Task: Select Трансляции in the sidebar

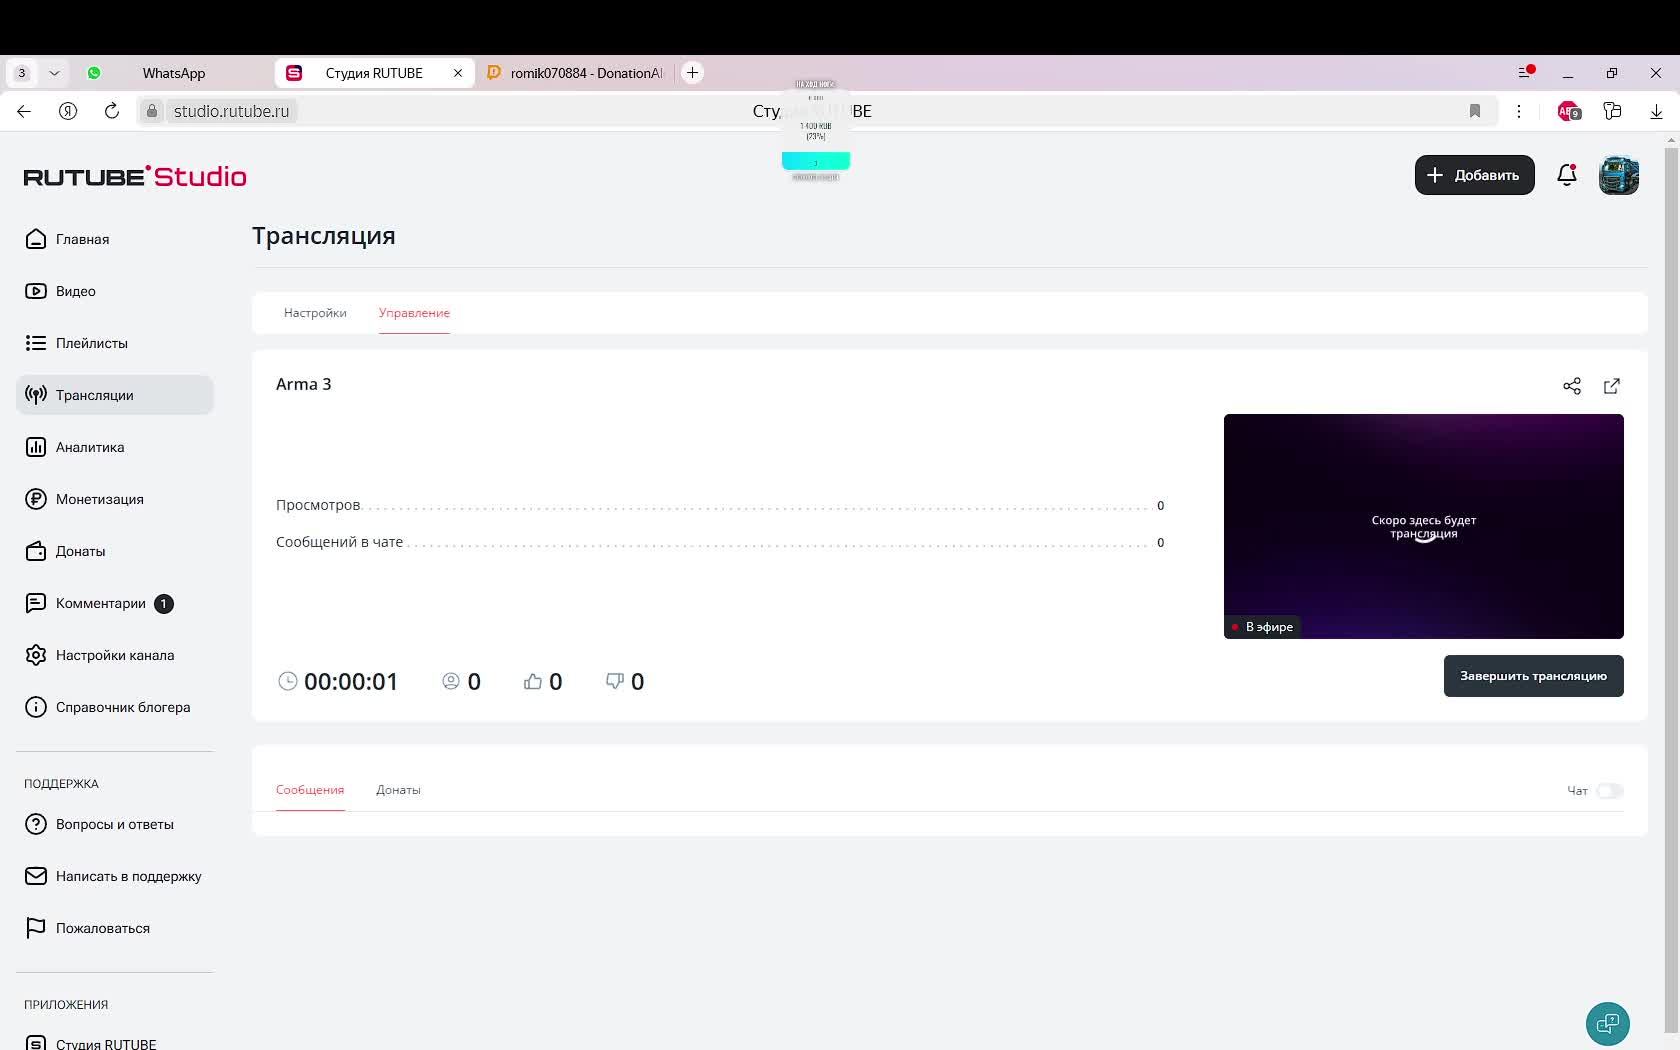Action: coord(115,395)
